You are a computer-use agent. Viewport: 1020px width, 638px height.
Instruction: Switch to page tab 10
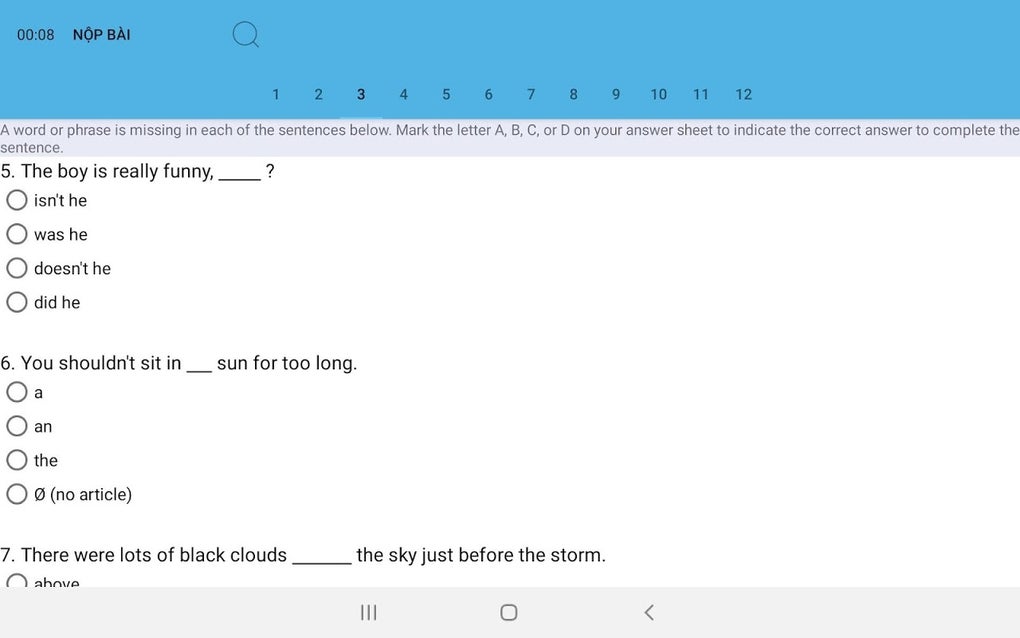coord(658,94)
